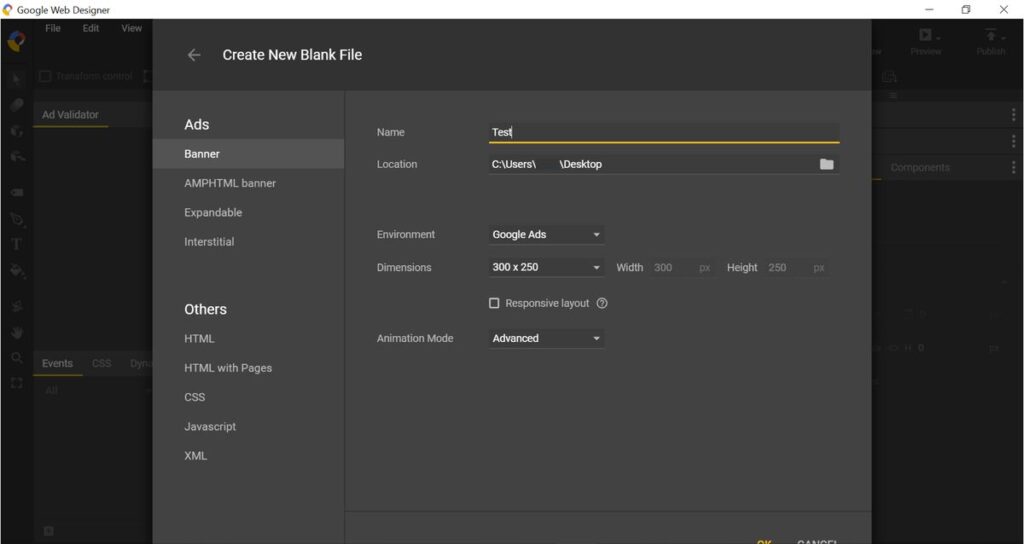Open the three-dot menu of the Components panel

coord(1014,167)
